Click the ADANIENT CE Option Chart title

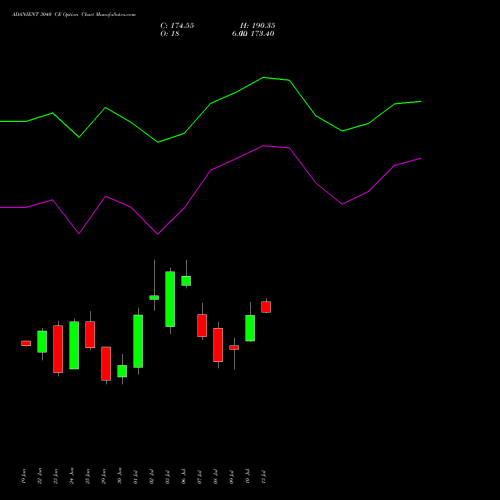(74, 15)
